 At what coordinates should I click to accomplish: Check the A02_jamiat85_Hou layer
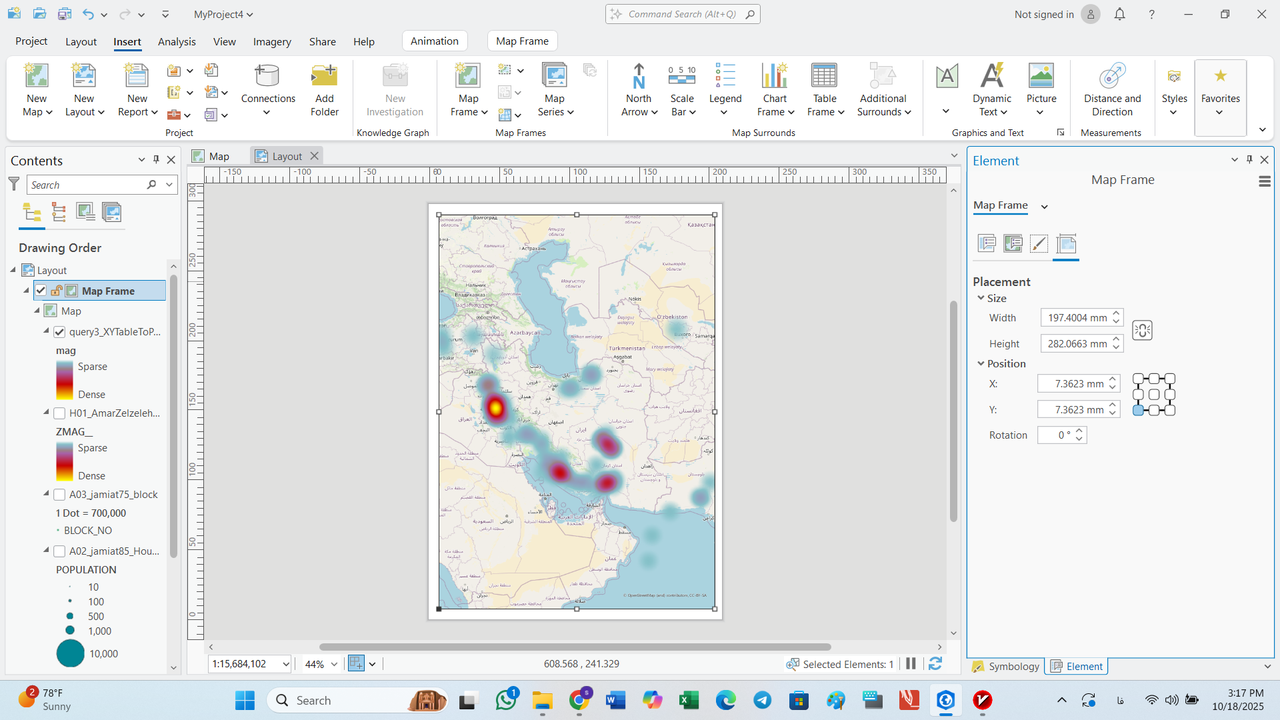pyautogui.click(x=59, y=551)
